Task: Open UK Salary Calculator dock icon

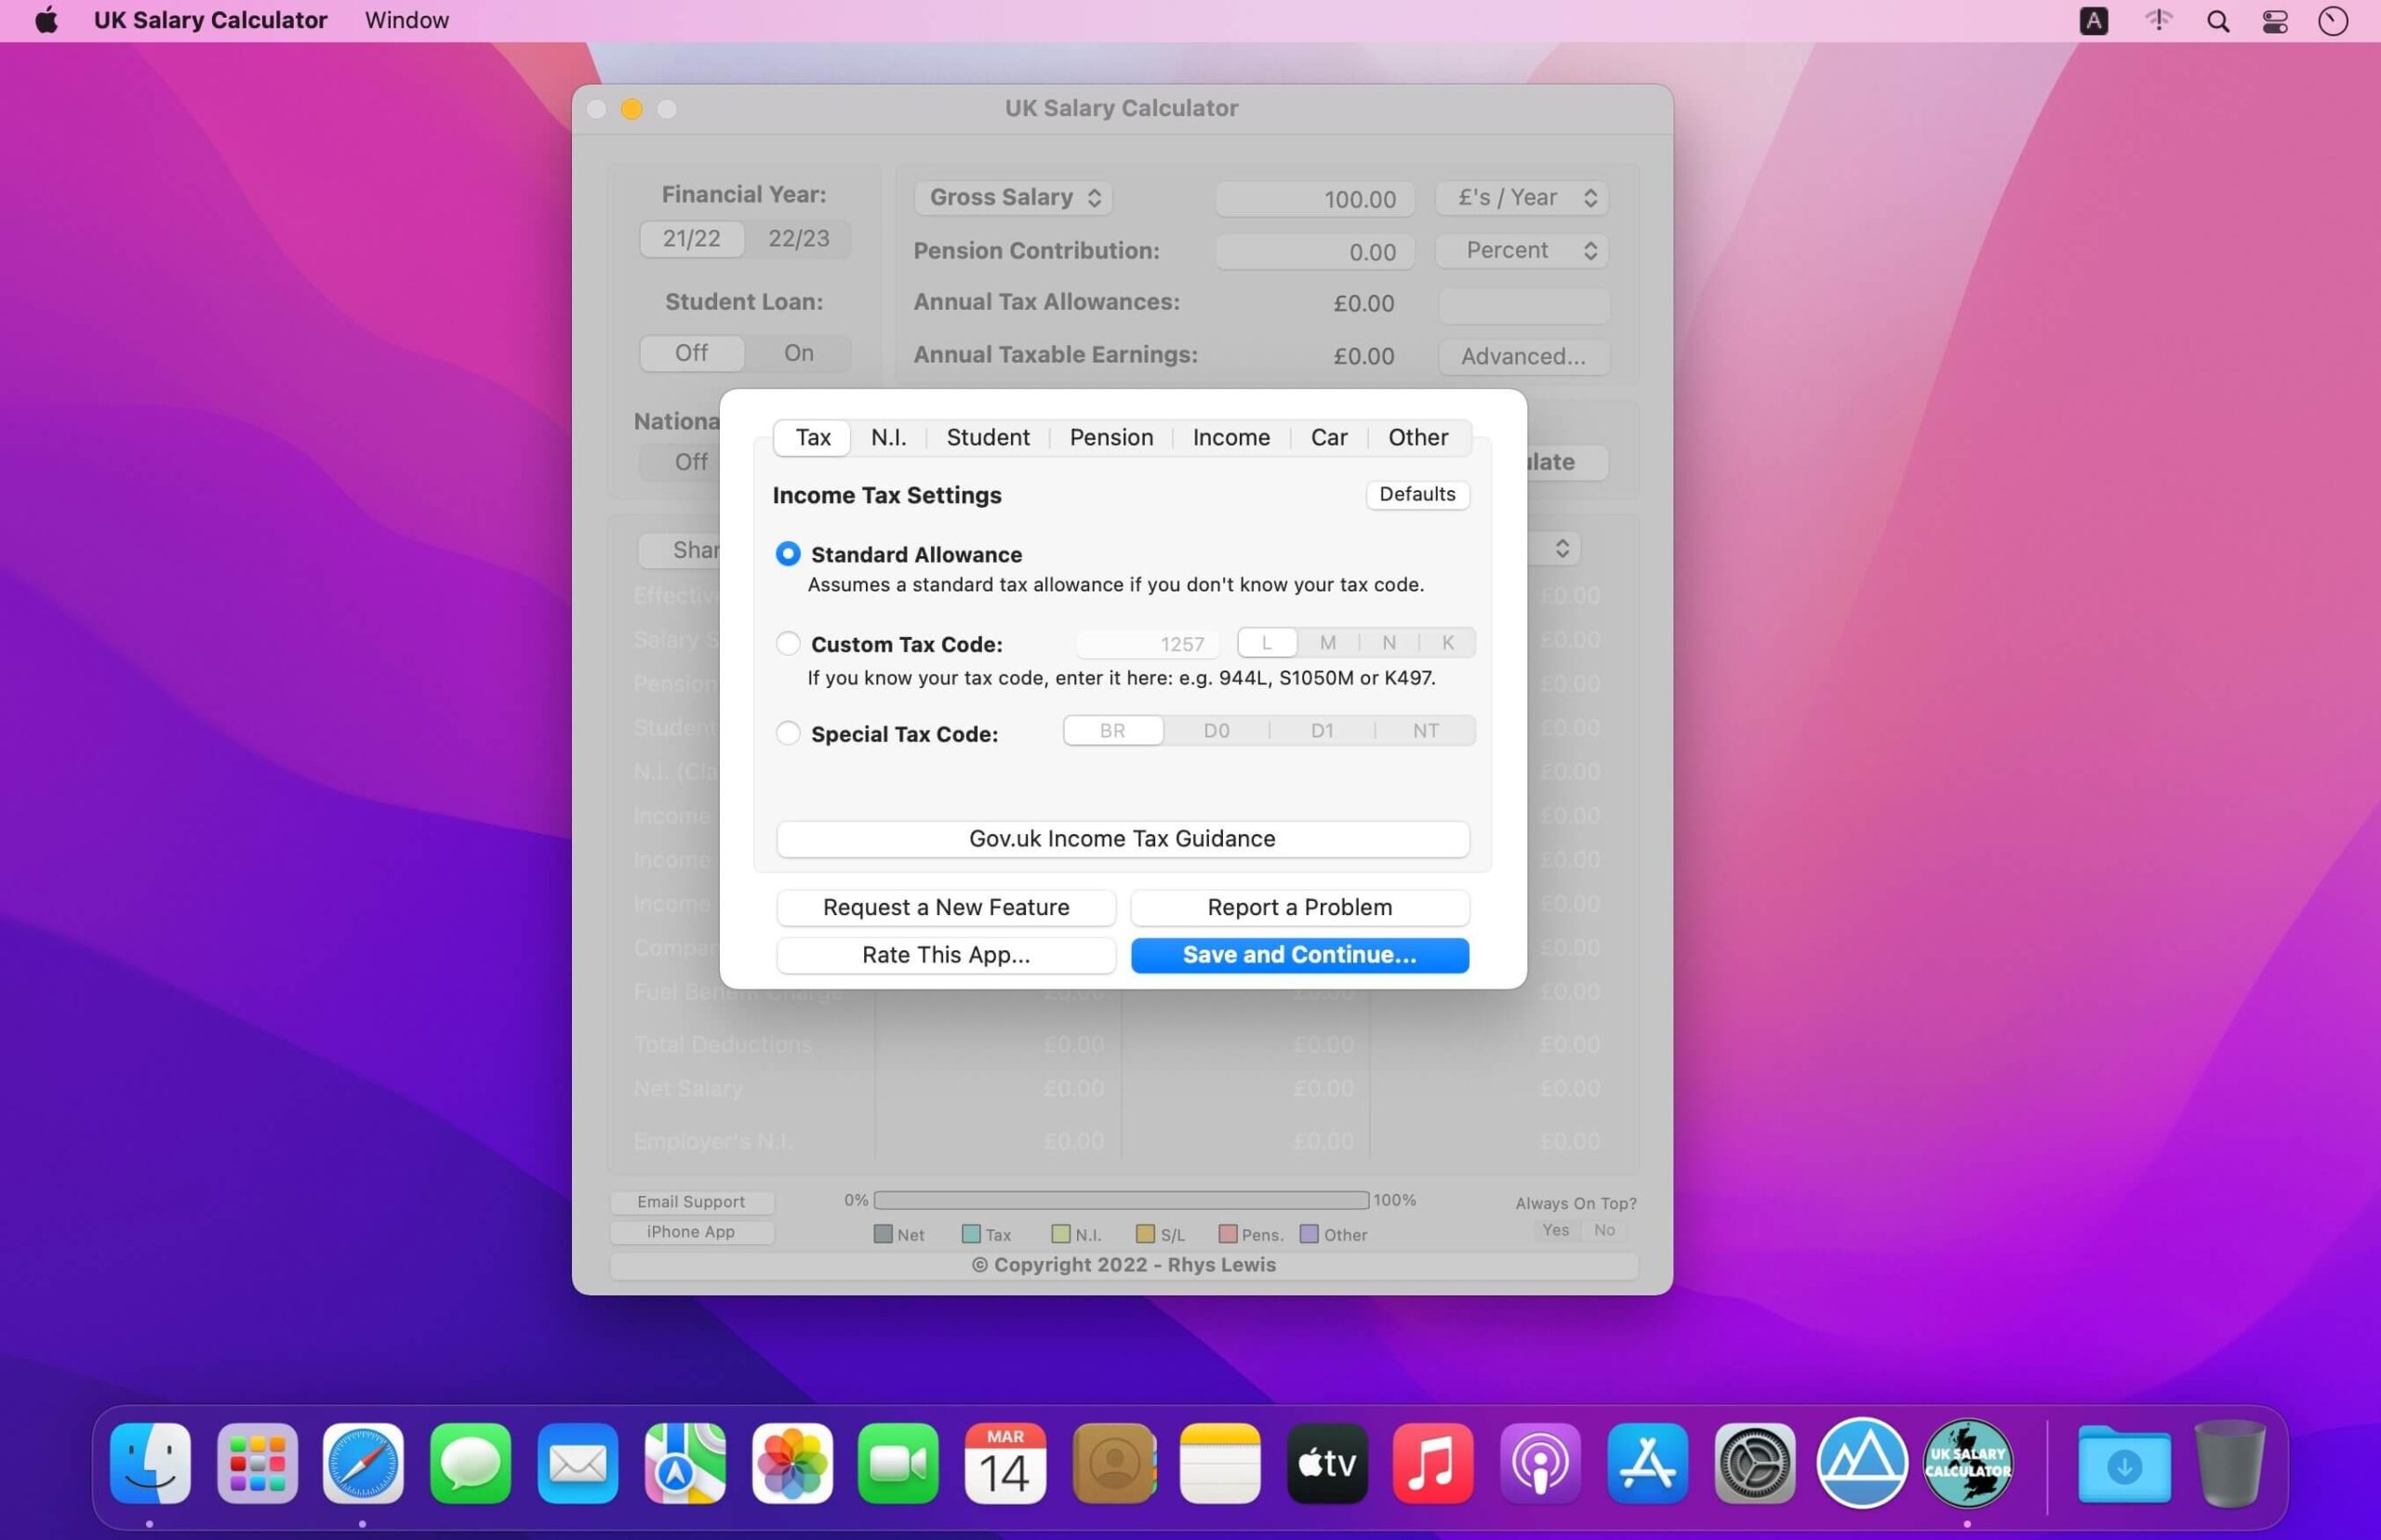Action: [x=1967, y=1463]
